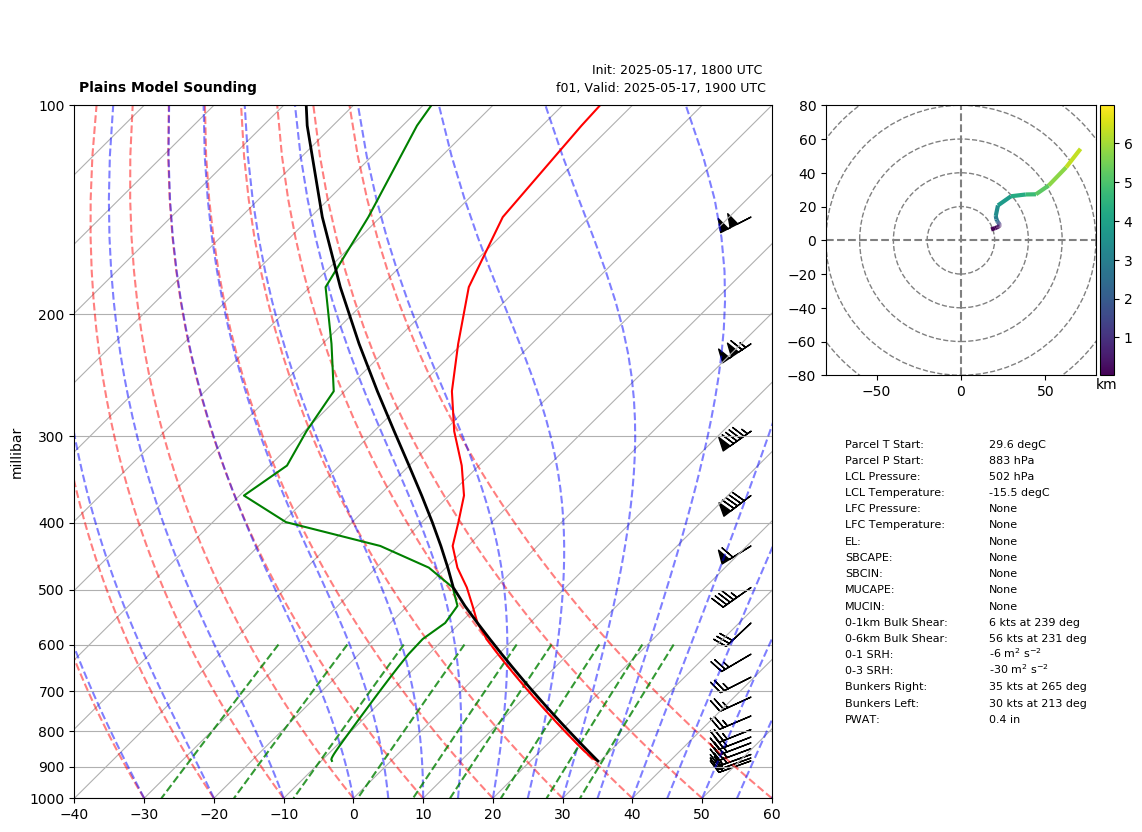
Task: Click the 'Parcel P Start:' label
Action: [x=883, y=460]
